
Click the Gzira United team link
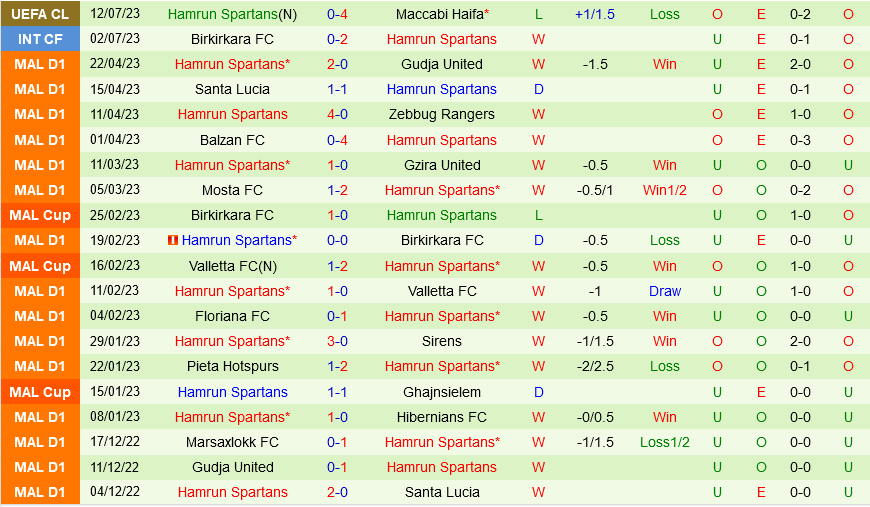[441, 165]
